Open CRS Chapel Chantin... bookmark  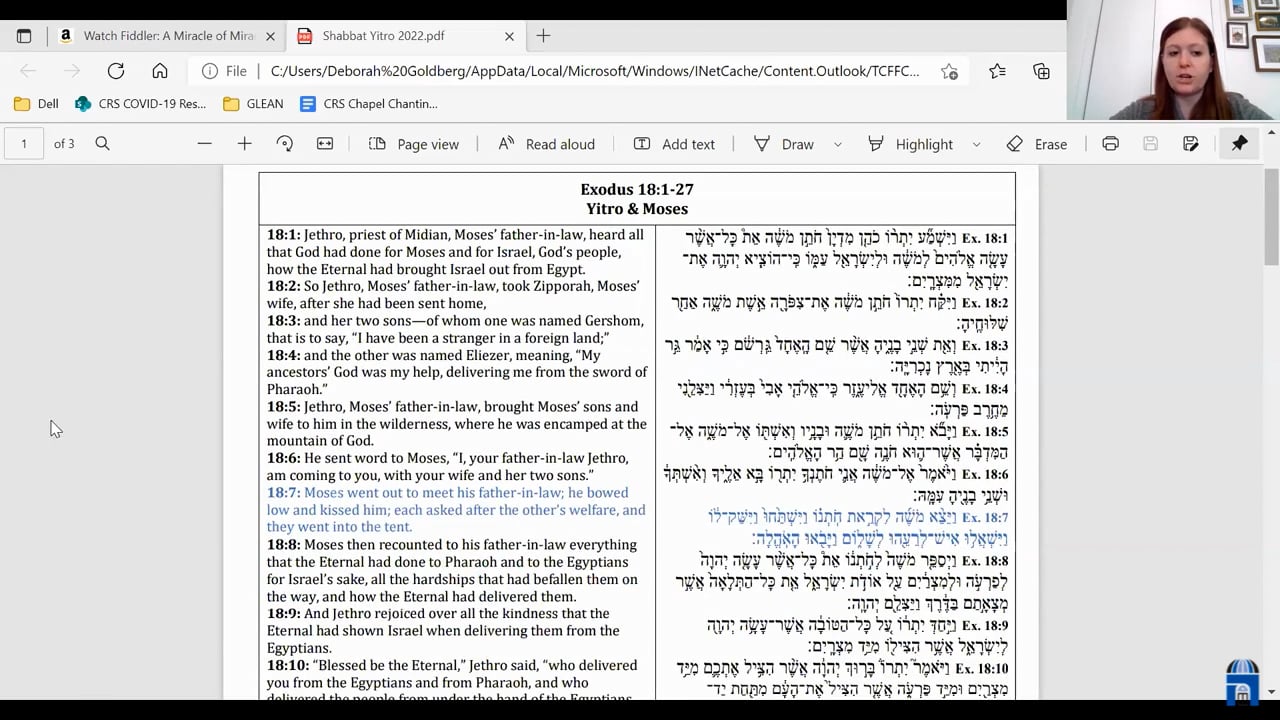369,103
